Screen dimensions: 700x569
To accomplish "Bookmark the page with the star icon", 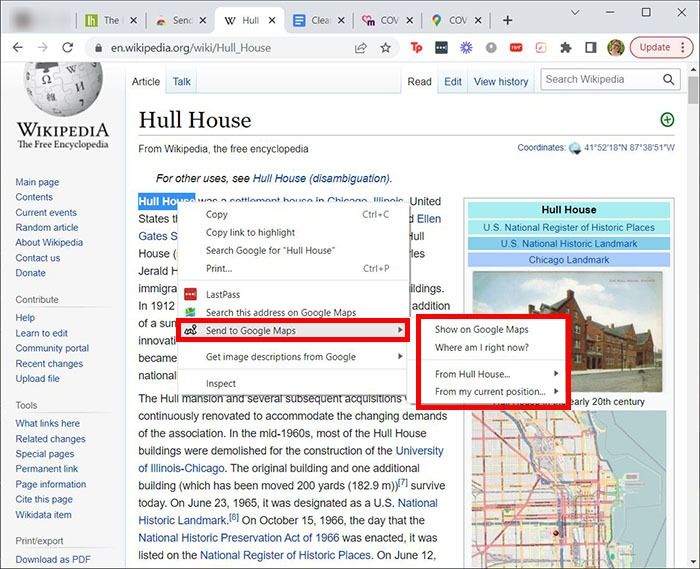I will [x=386, y=48].
